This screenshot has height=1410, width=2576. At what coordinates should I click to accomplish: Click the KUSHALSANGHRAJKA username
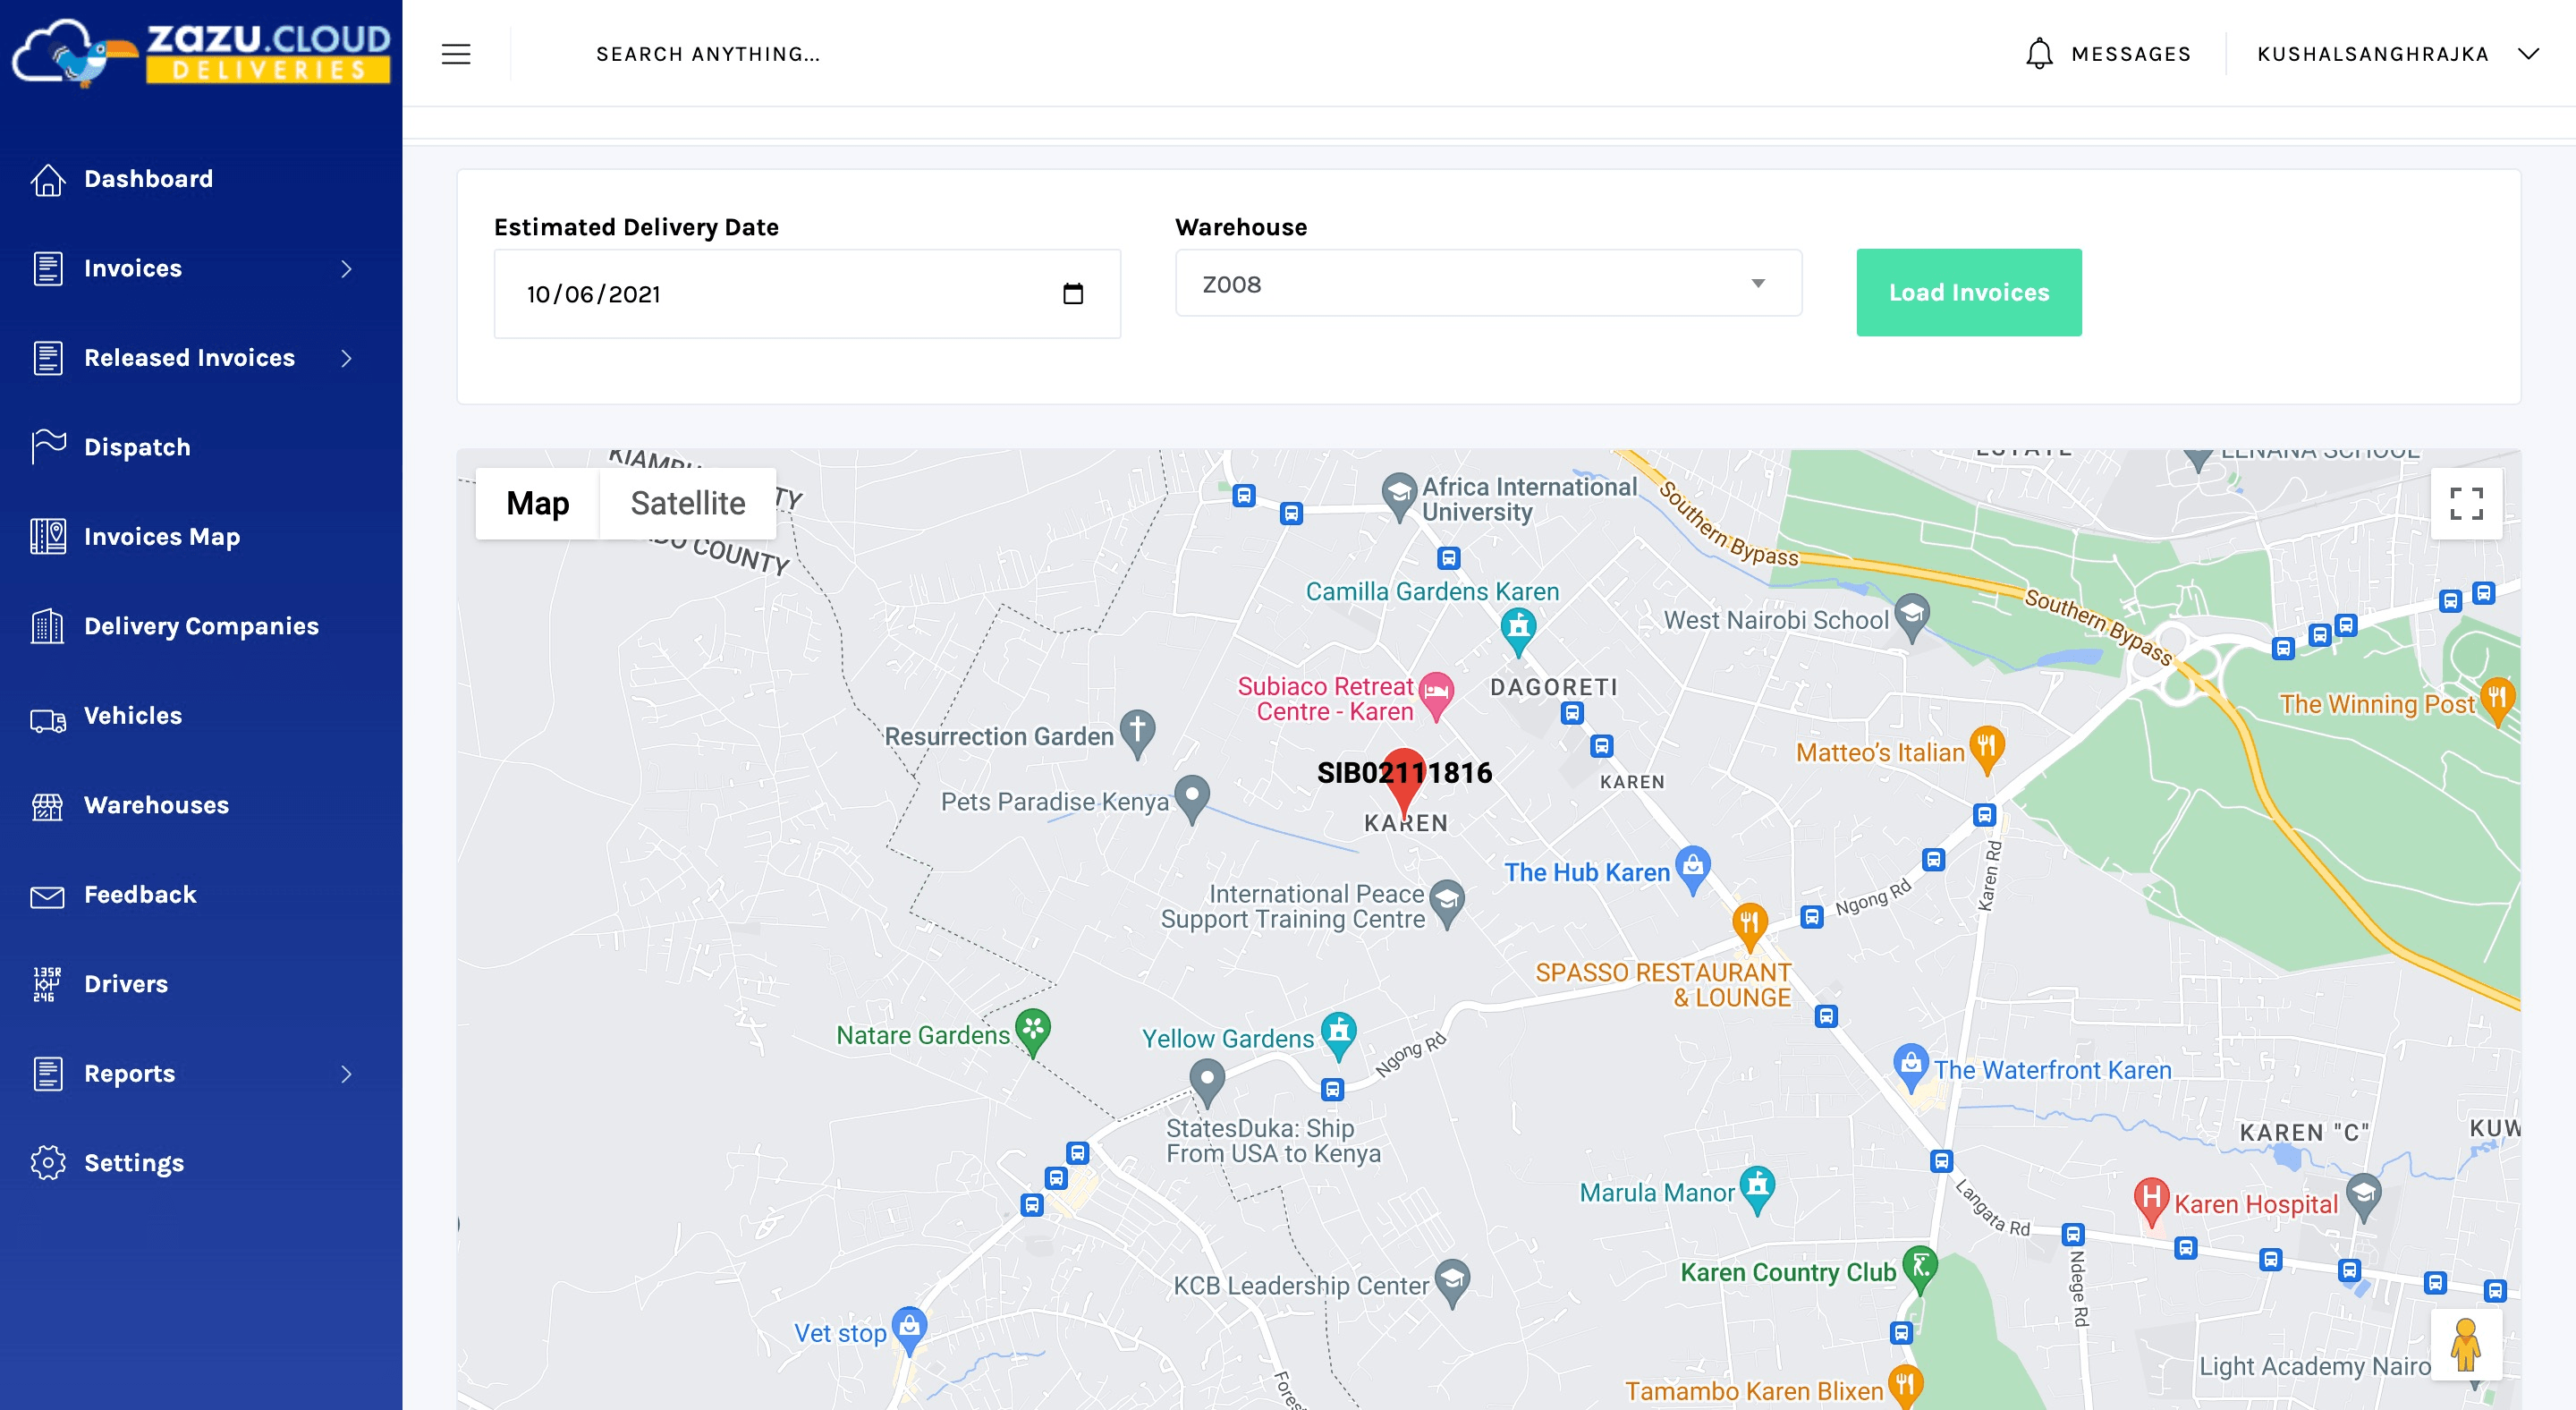(x=2372, y=54)
